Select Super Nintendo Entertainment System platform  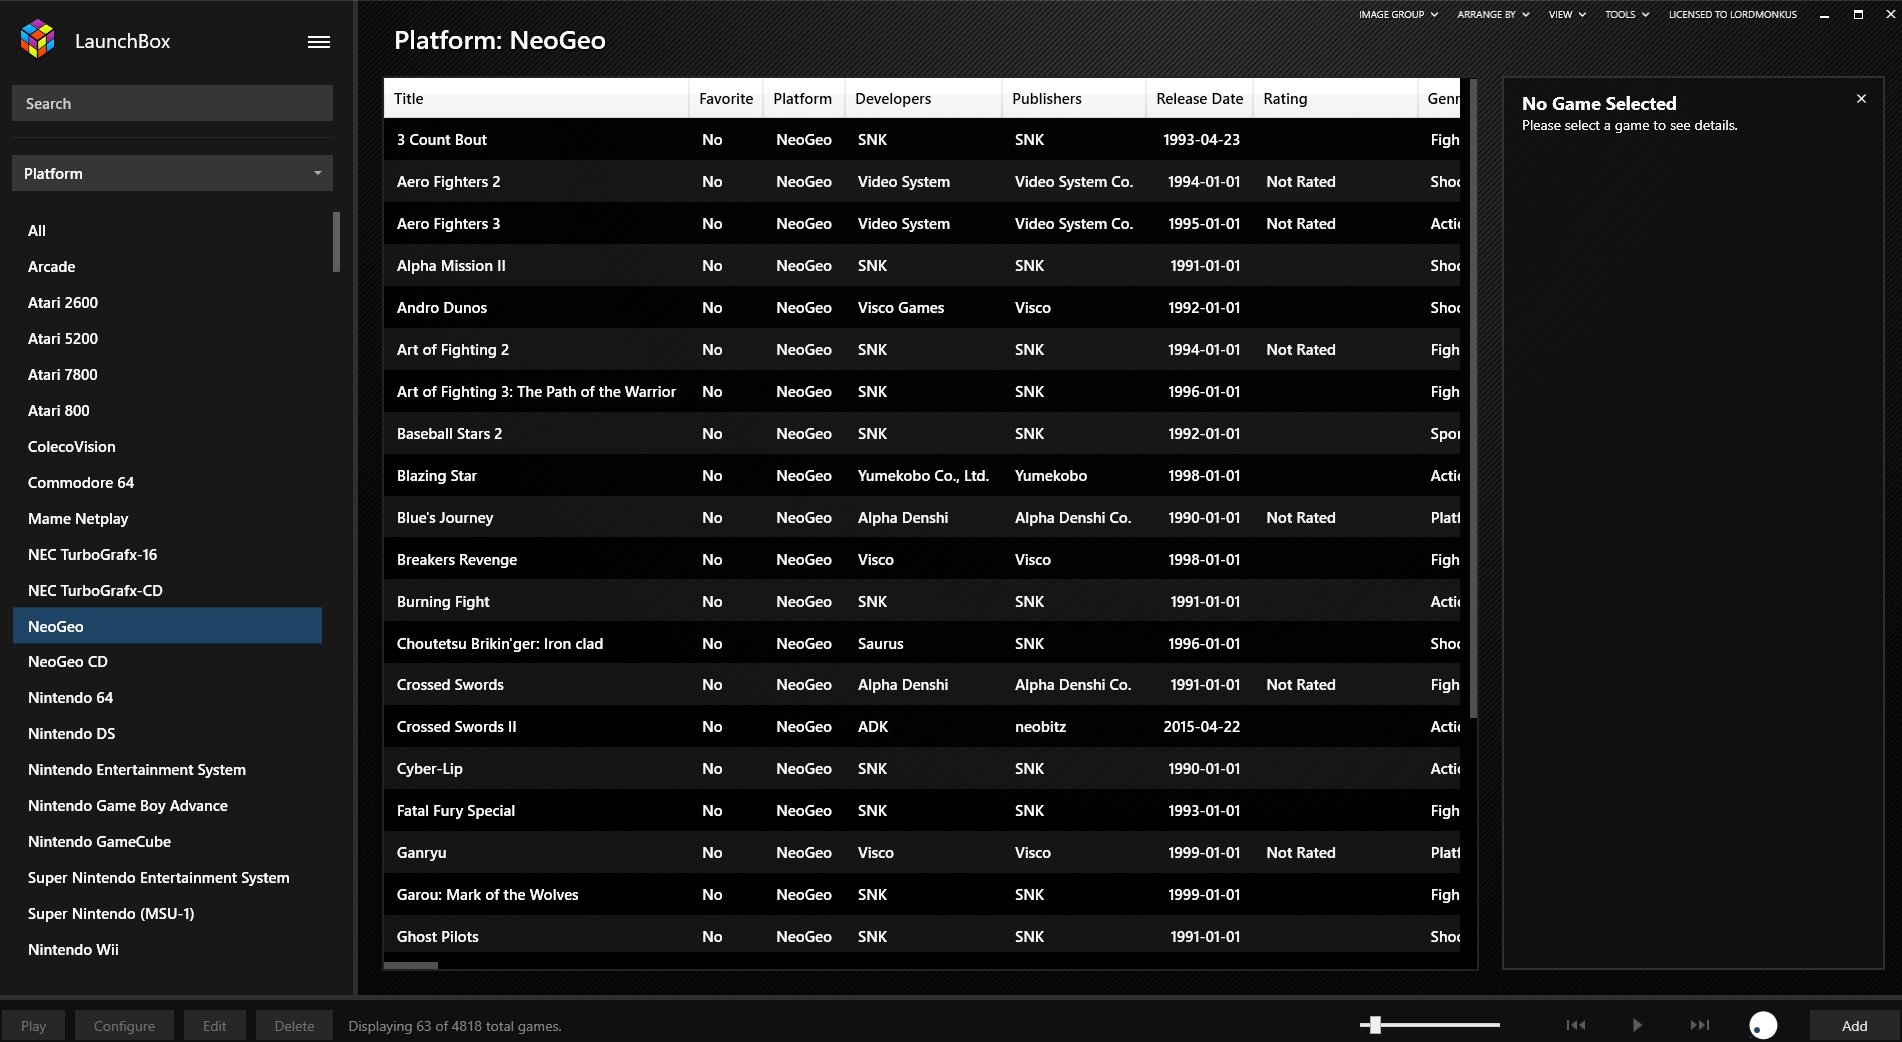pyautogui.click(x=167, y=877)
